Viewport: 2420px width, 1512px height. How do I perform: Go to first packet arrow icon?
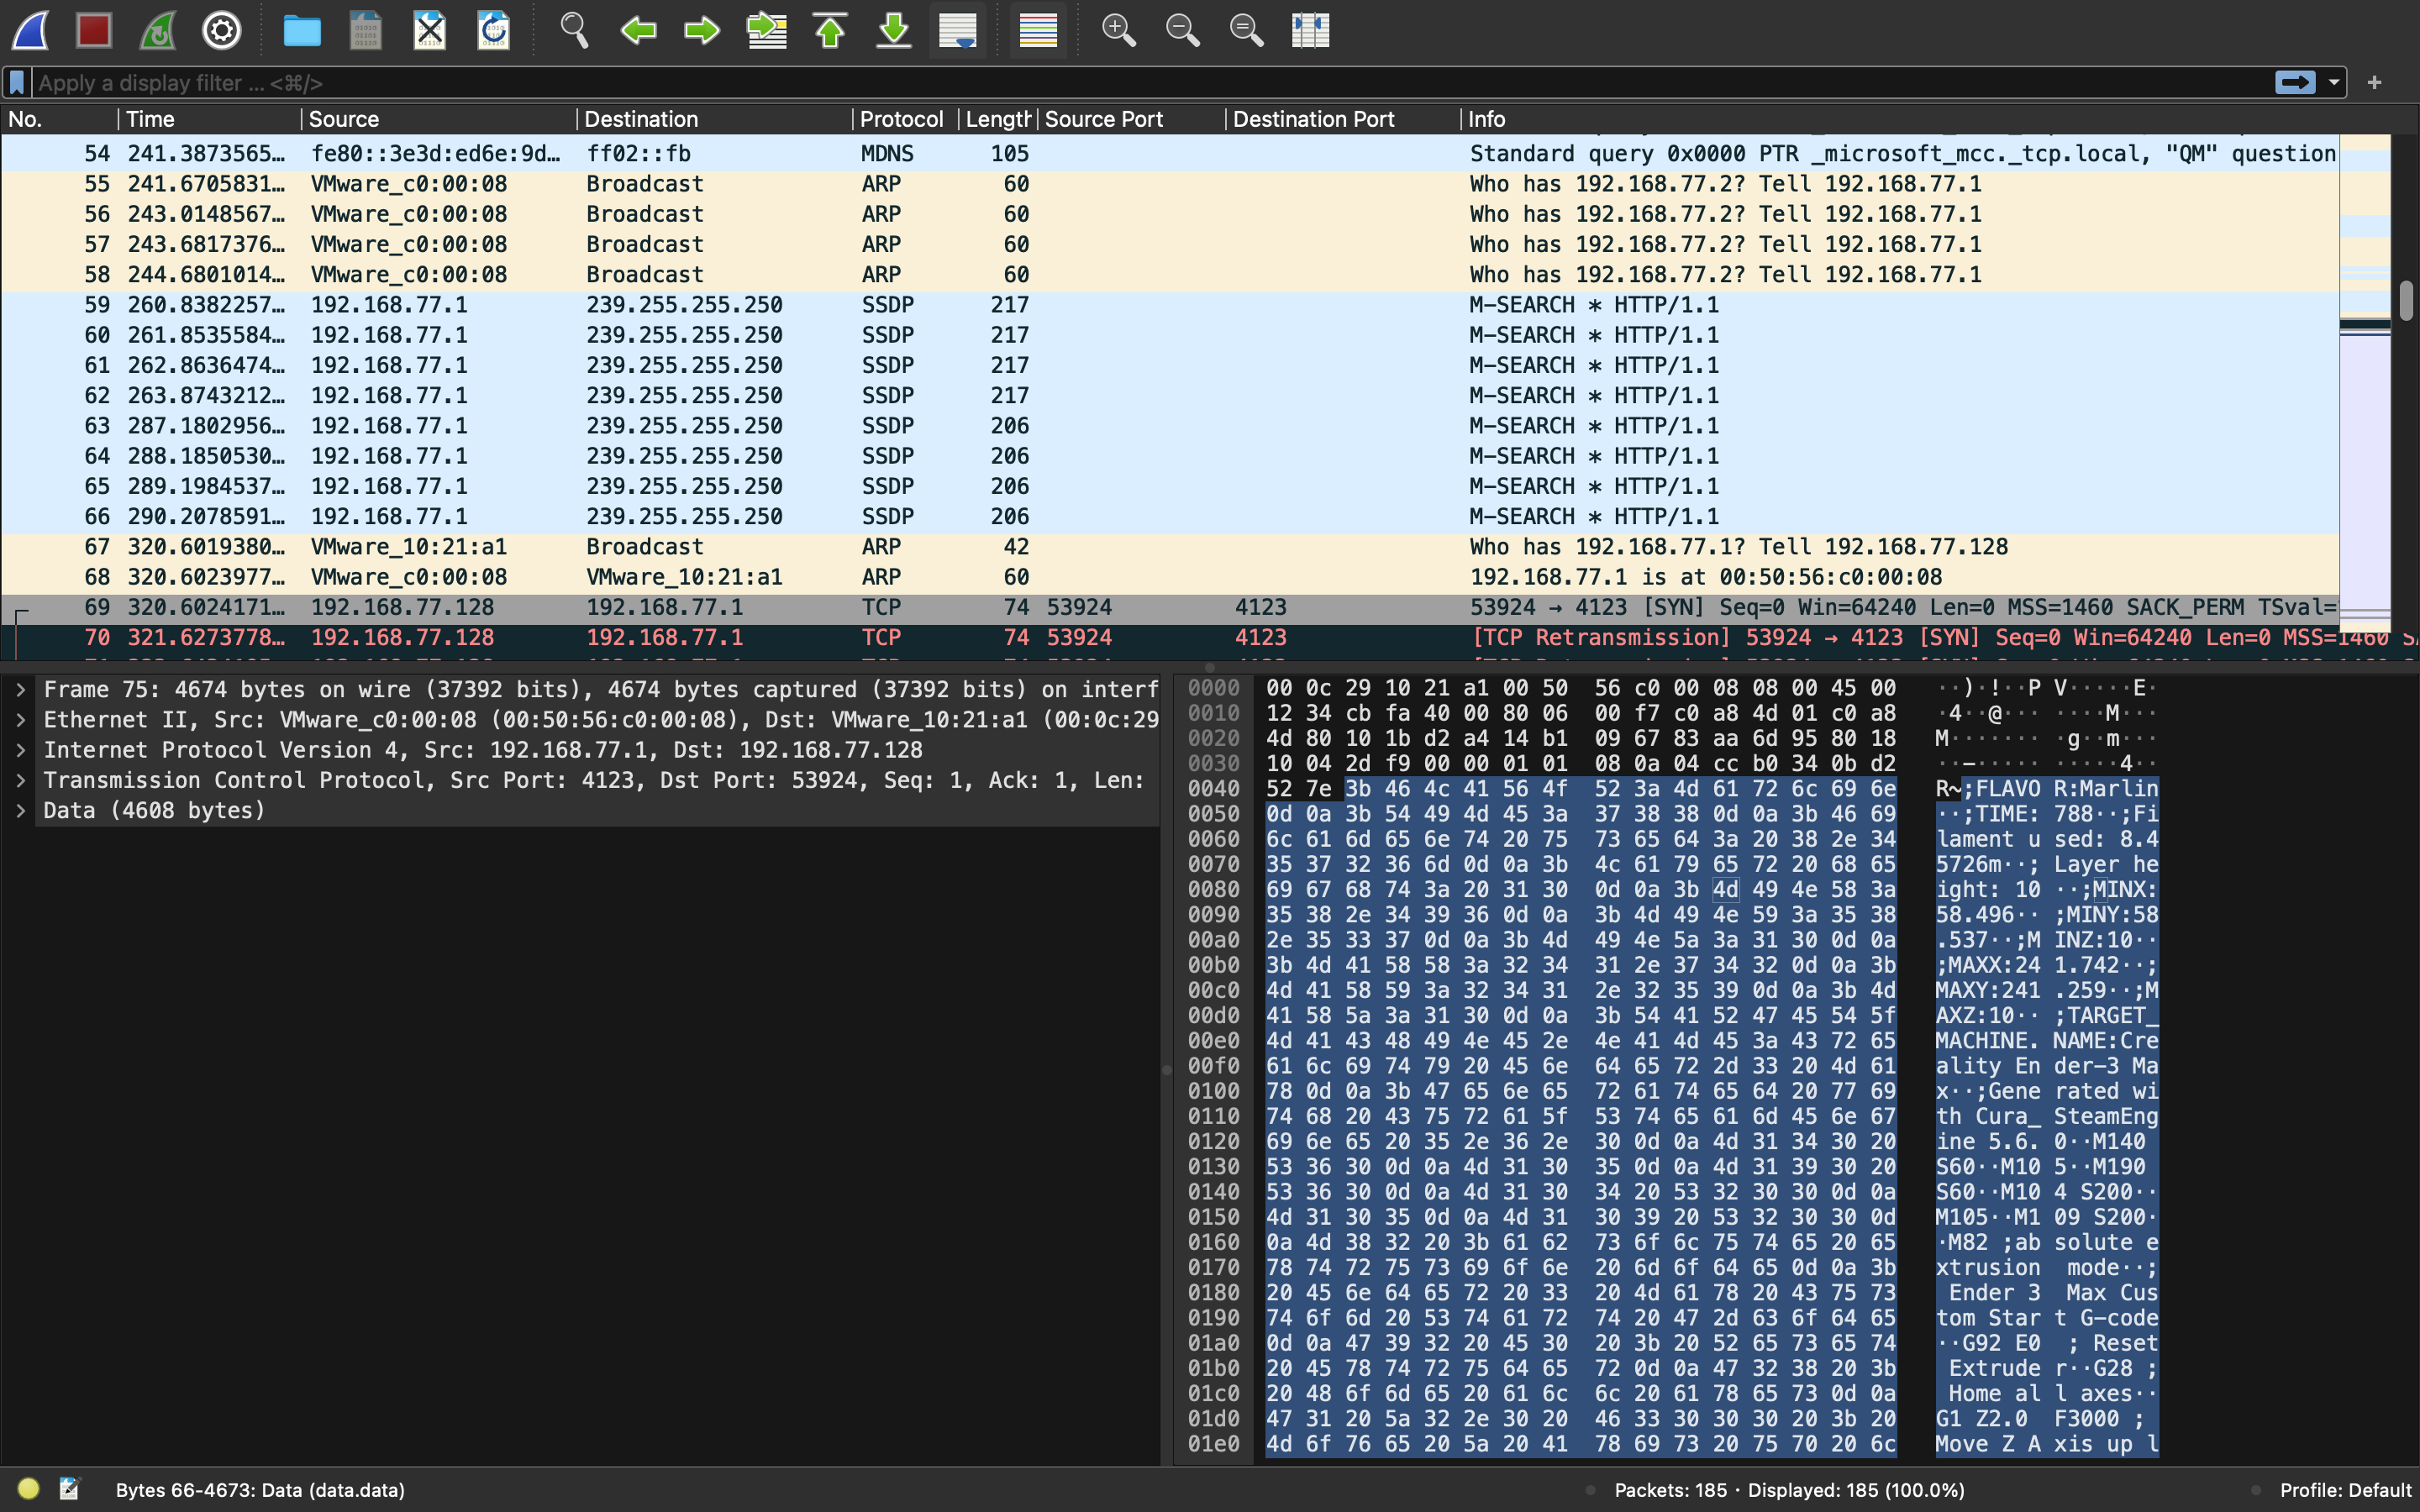click(x=830, y=30)
